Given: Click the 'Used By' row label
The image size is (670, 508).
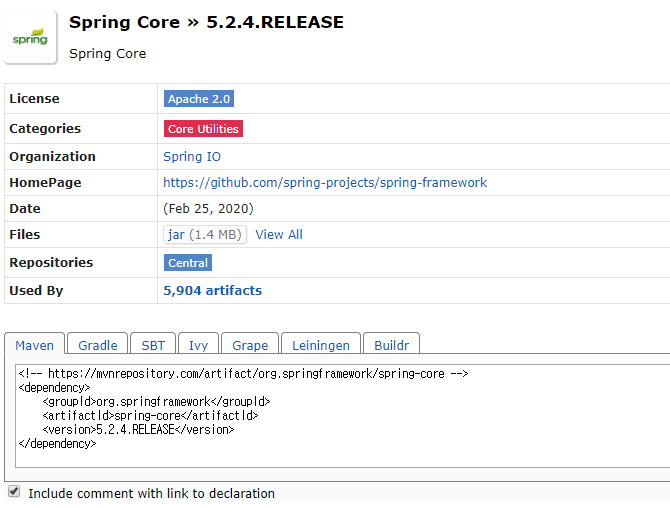Looking at the screenshot, I should (36, 291).
